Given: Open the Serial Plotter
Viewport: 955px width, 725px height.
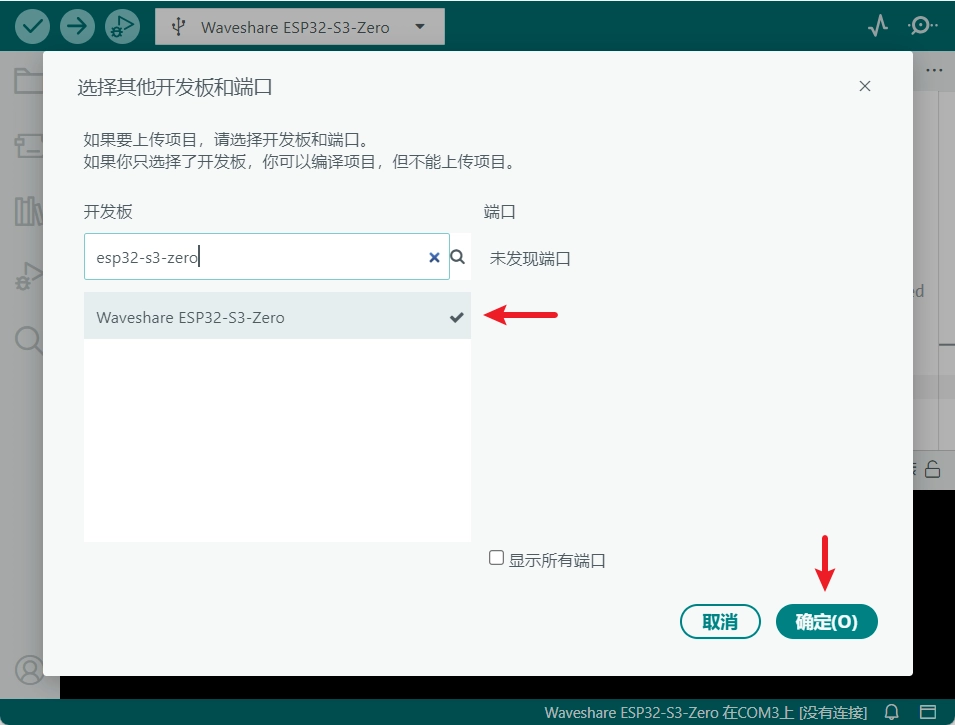Looking at the screenshot, I should (x=877, y=26).
